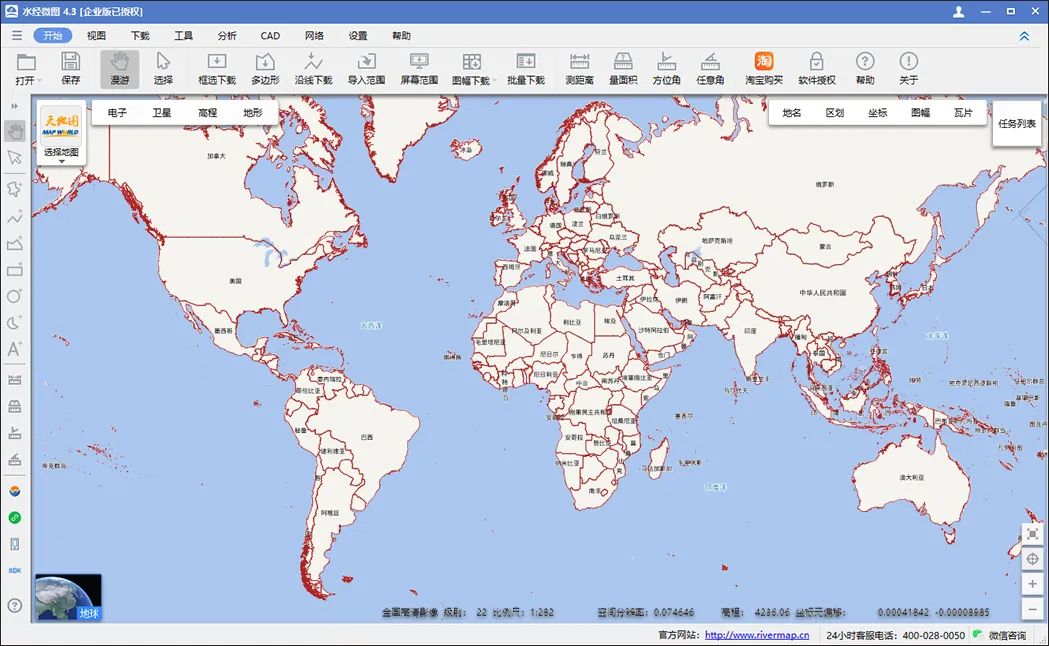Viewport: 1049px width, 646px height.
Task: Select the sidebar draw polyline tool
Action: tap(15, 217)
